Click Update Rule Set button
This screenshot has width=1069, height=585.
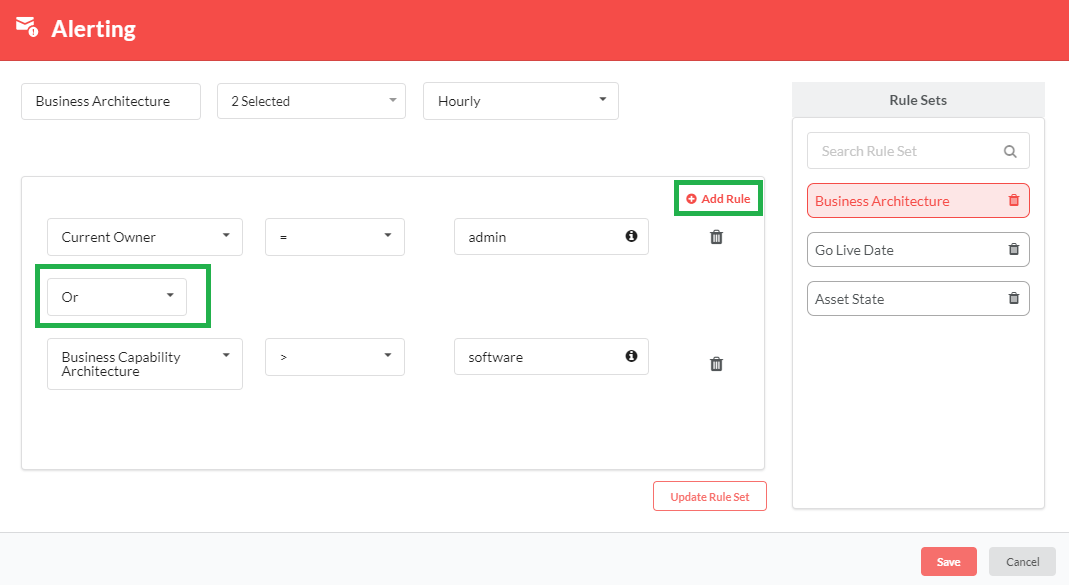(x=710, y=496)
